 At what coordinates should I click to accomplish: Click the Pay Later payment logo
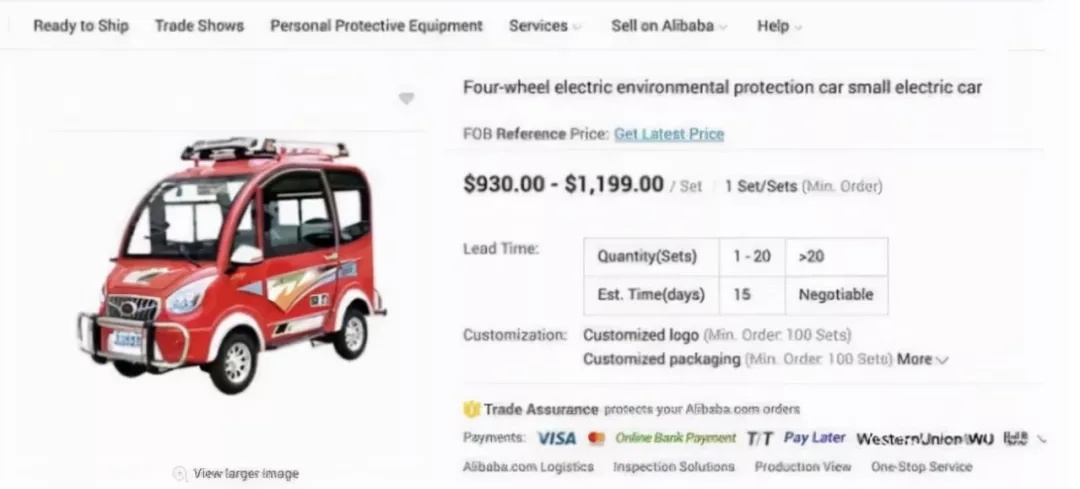tap(814, 438)
